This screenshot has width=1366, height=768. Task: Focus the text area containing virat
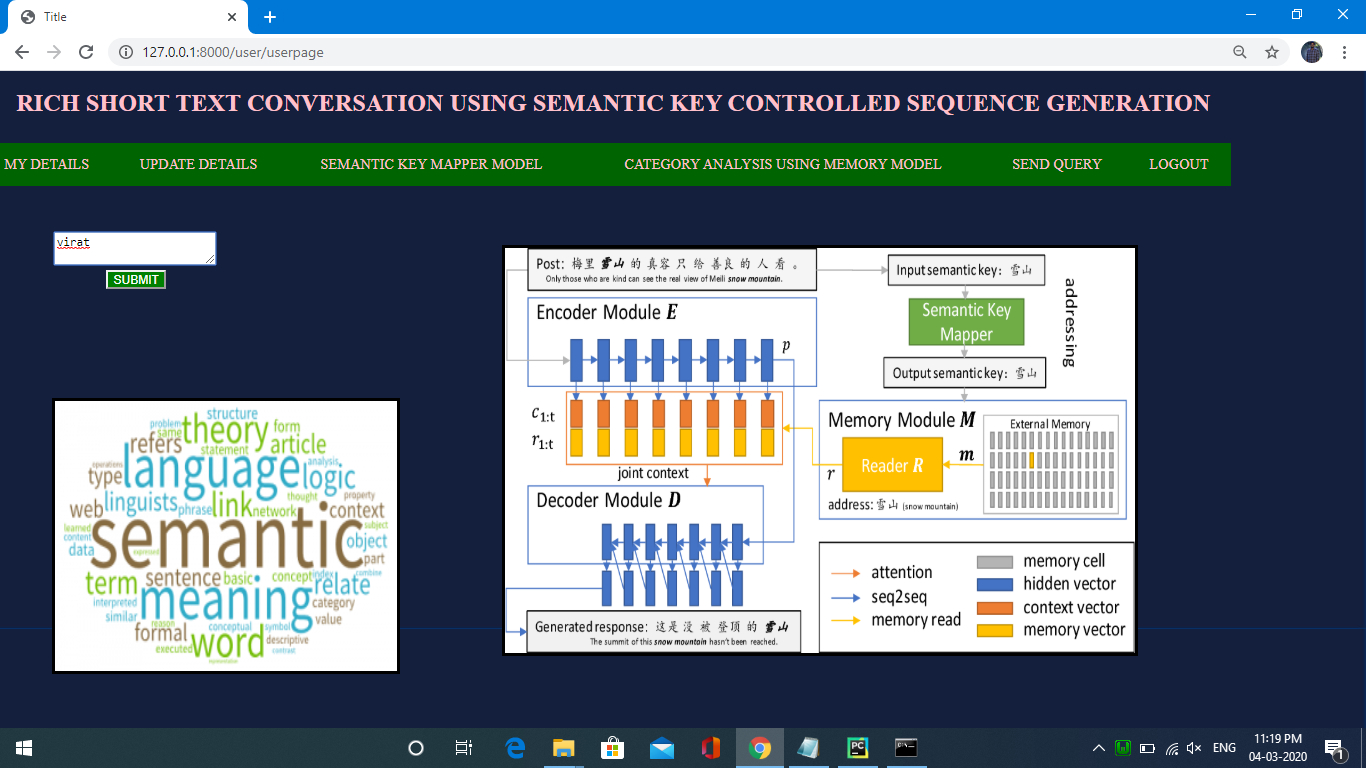(x=135, y=249)
